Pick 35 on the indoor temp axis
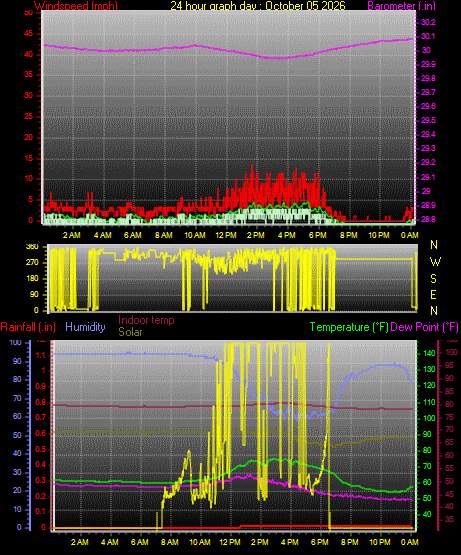461x555 pixels. pos(449,519)
